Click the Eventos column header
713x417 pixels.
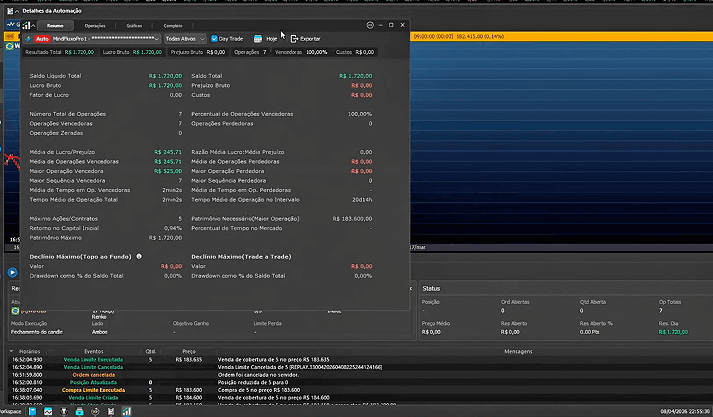[94, 351]
